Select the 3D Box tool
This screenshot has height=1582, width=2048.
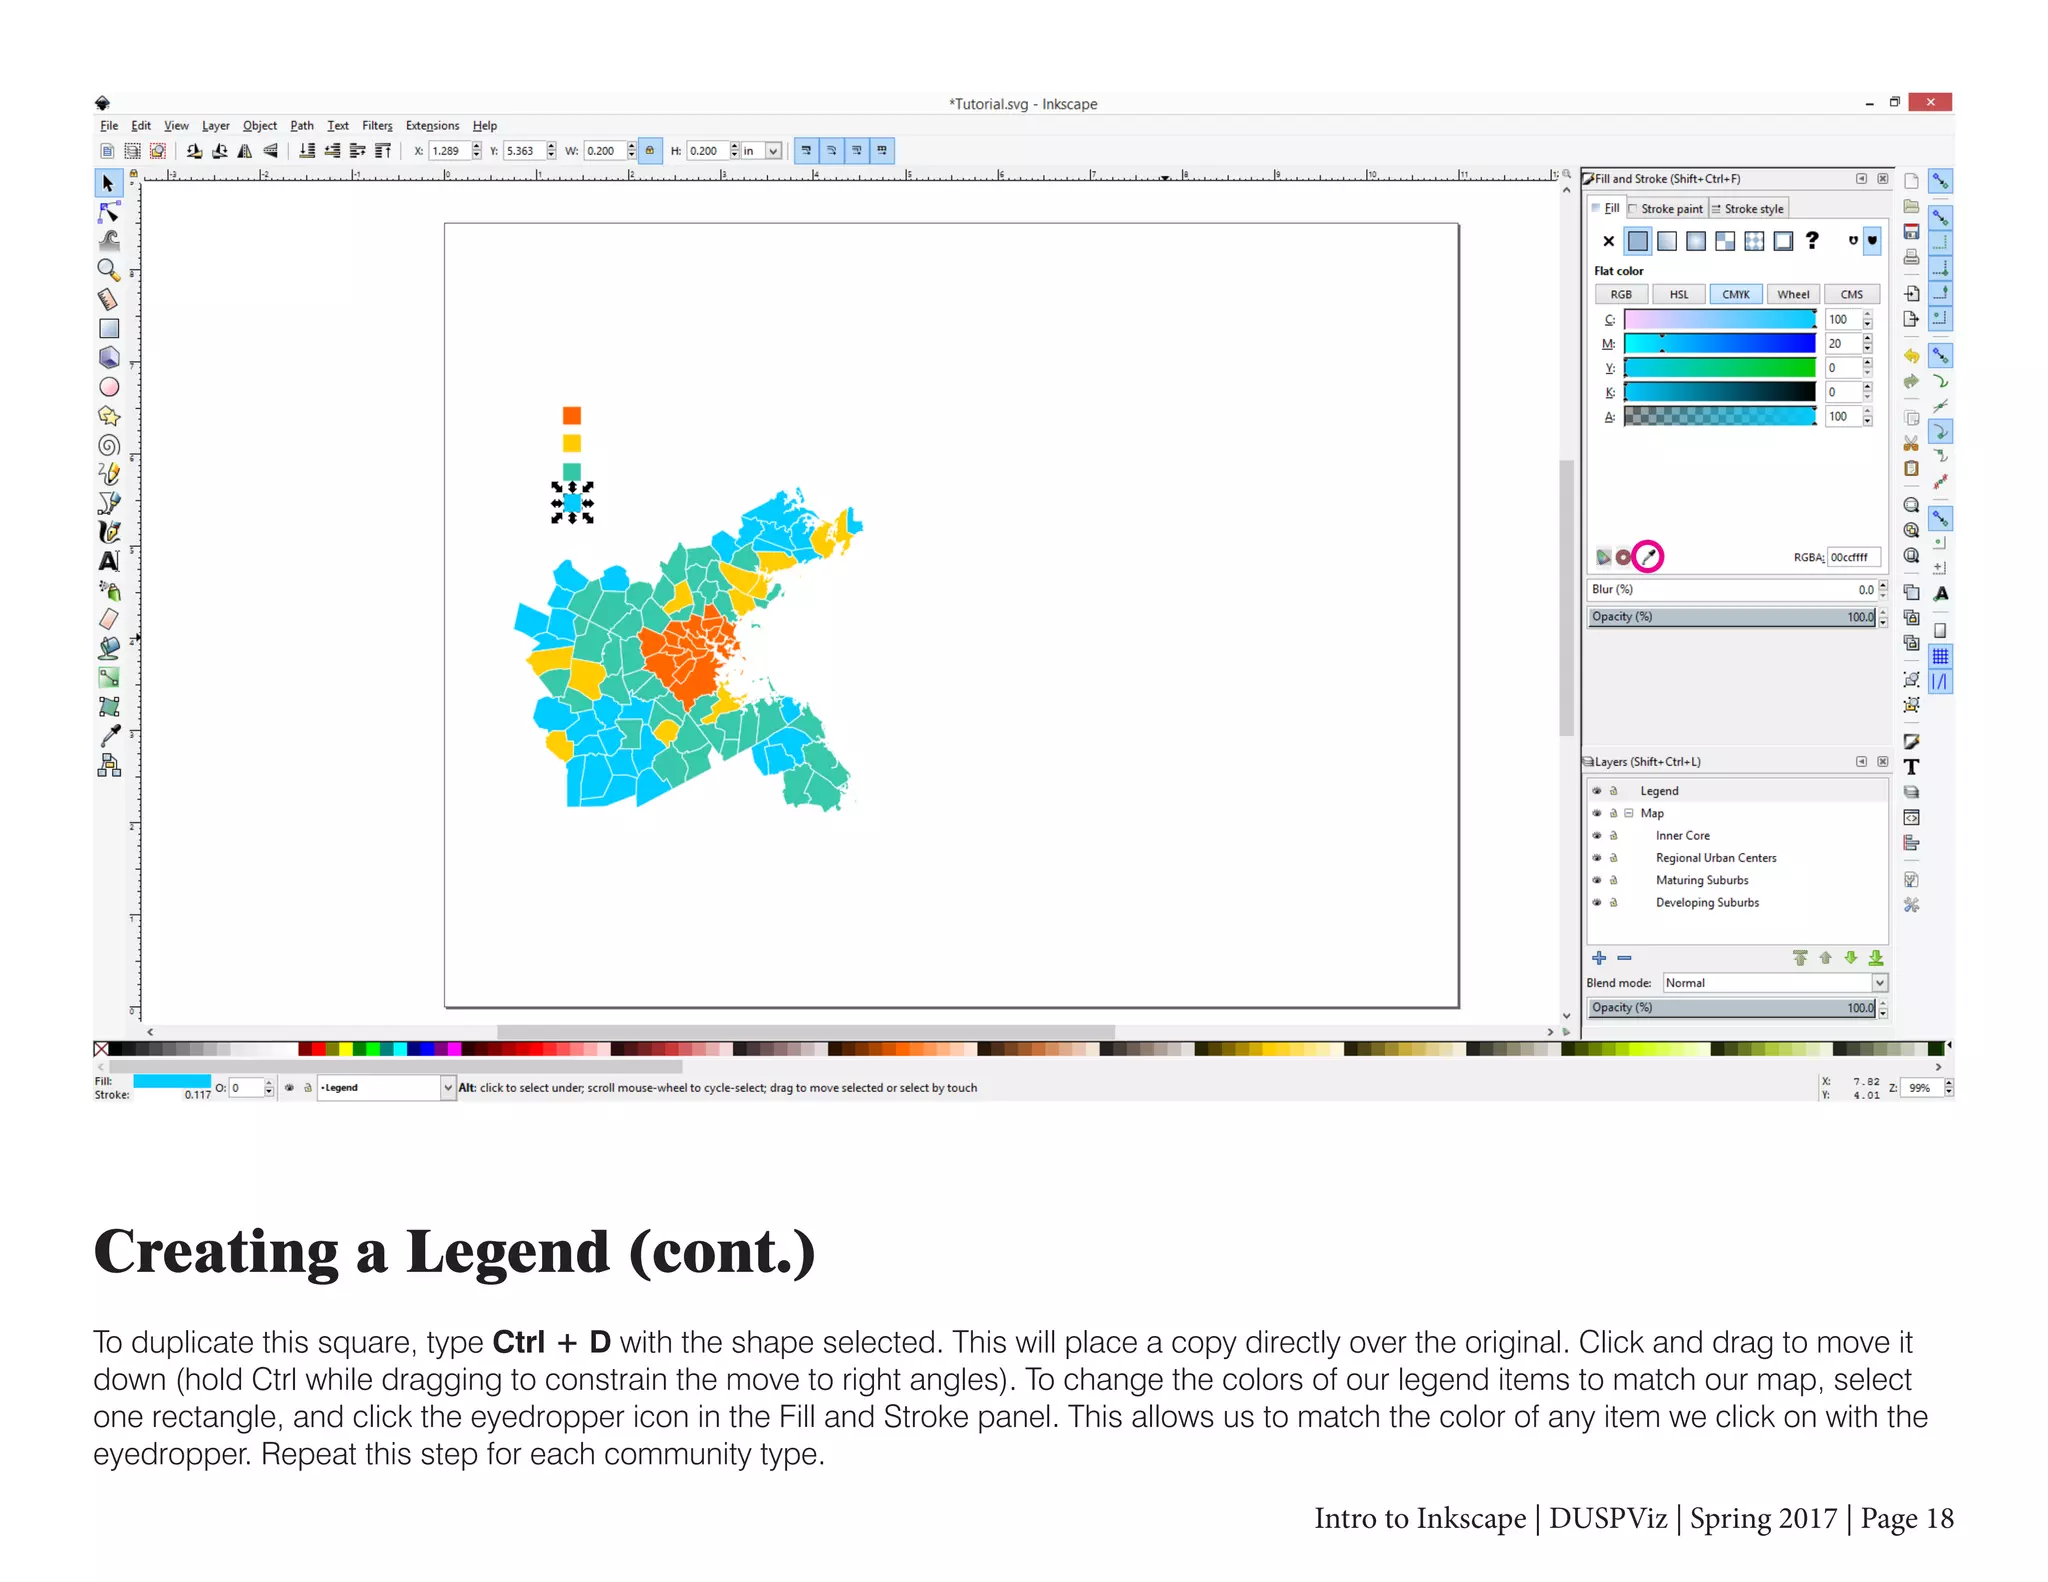pyautogui.click(x=109, y=357)
